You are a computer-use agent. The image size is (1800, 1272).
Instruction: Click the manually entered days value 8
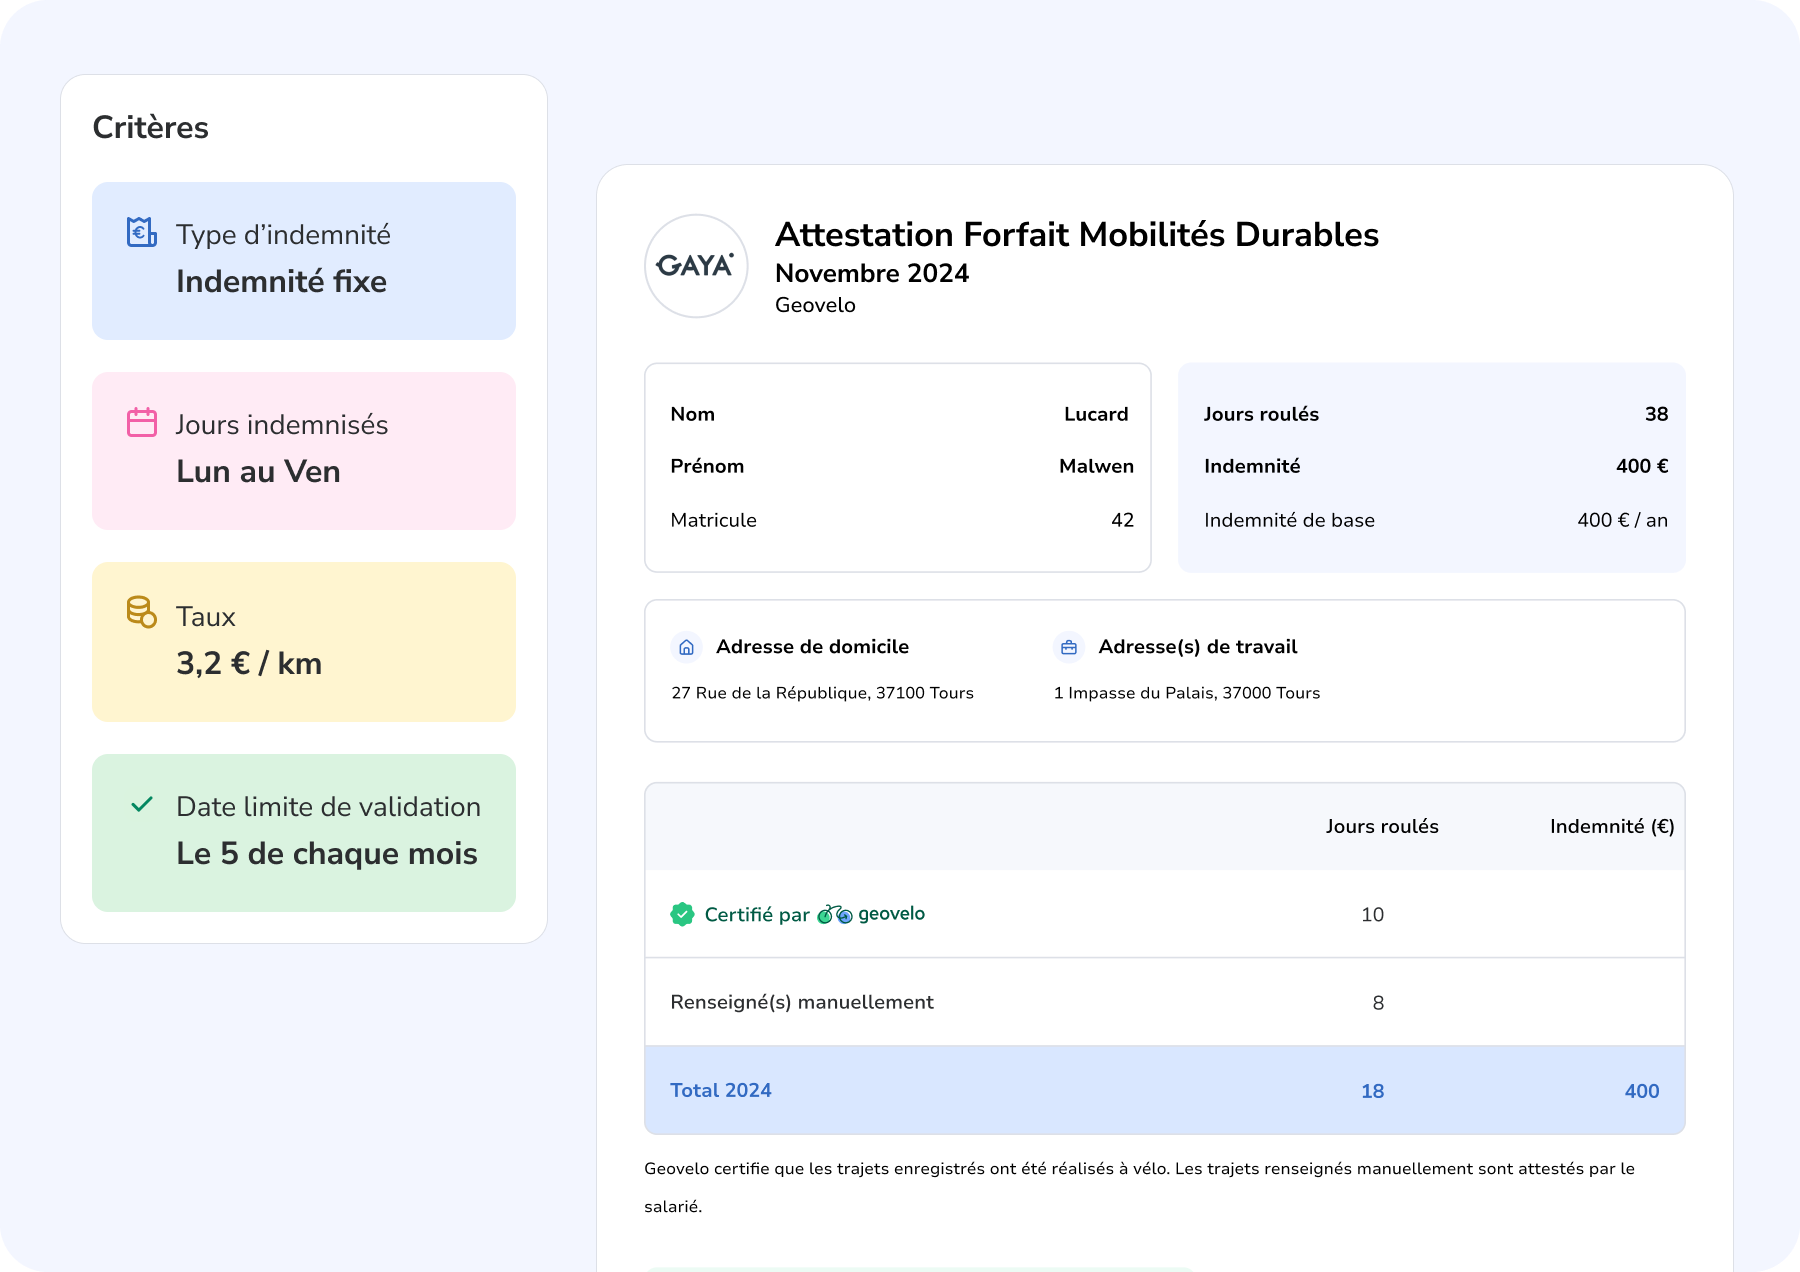tap(1378, 1003)
